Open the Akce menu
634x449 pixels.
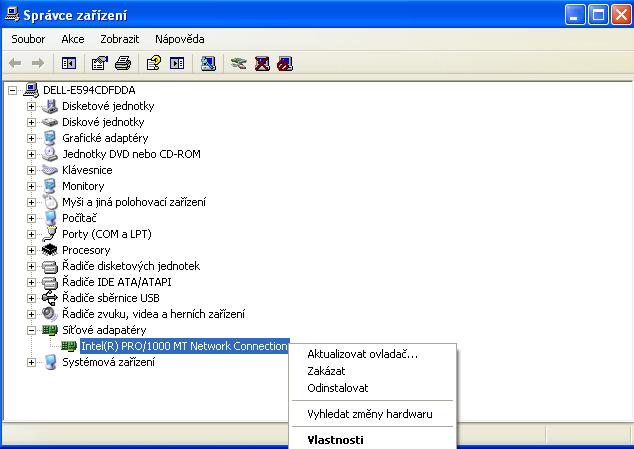click(73, 39)
